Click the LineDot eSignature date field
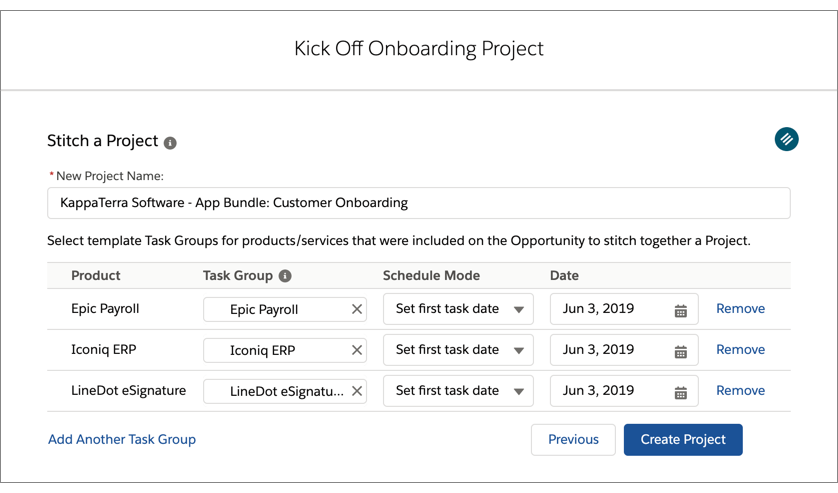 (624, 391)
